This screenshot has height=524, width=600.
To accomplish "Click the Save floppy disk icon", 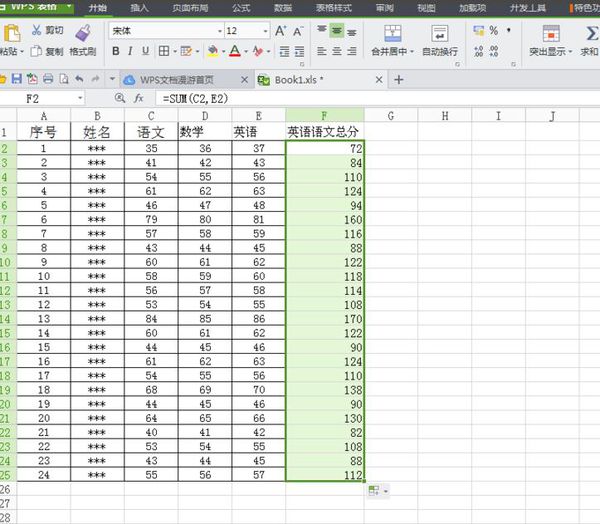I will point(16,79).
